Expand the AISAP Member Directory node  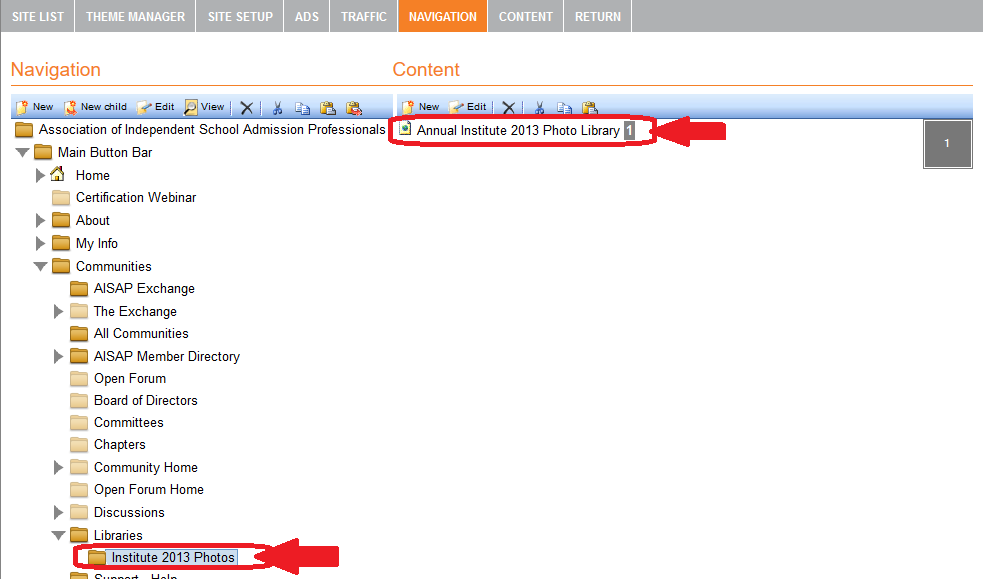click(x=58, y=357)
